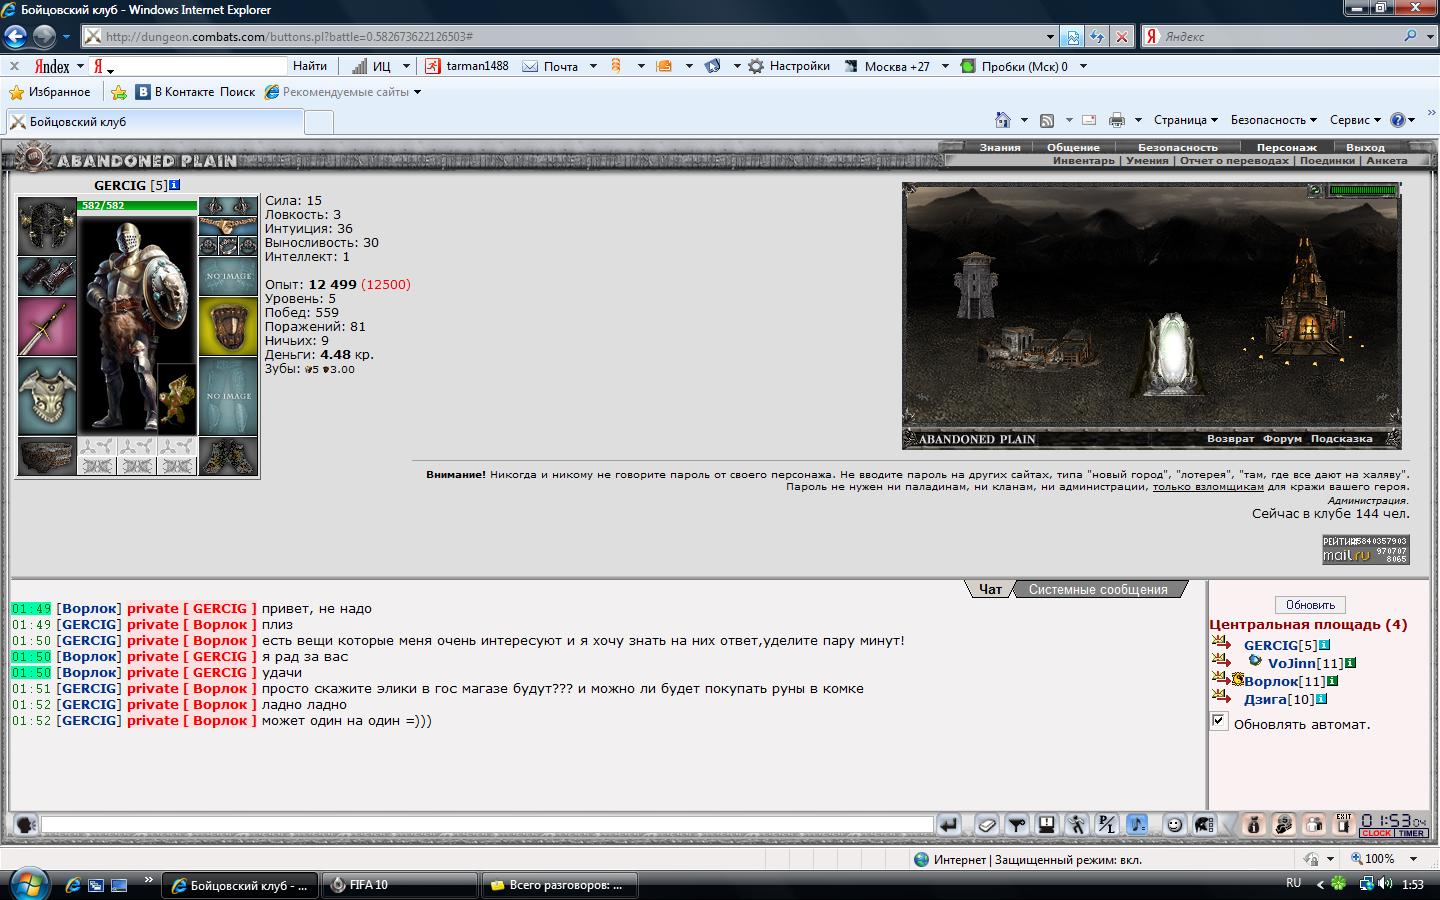Click private-message arrow icon beside Дзига
The width and height of the screenshot is (1440, 900).
pos(1221,697)
